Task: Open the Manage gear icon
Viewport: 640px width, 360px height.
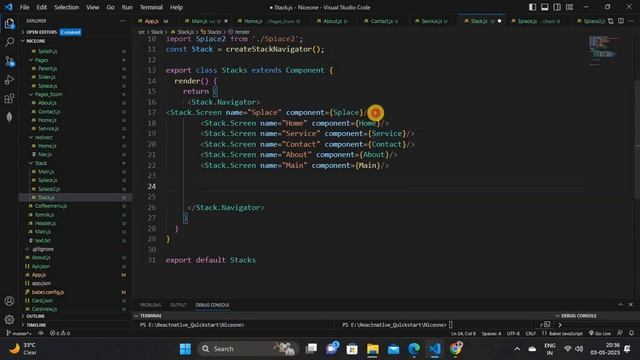Action: tap(9, 320)
